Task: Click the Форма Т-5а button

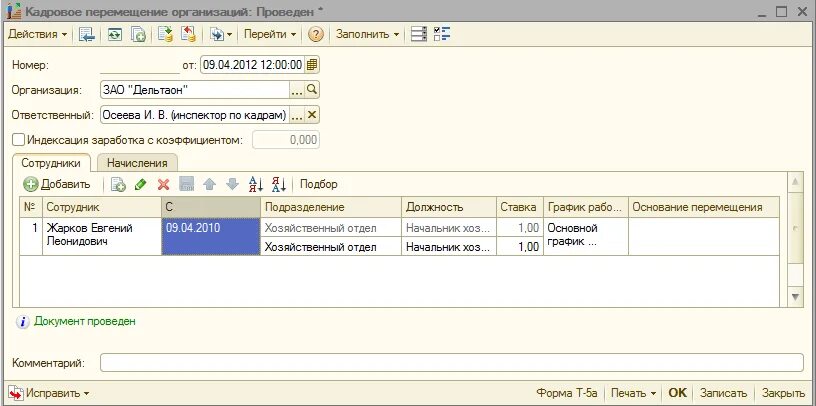Action: click(x=567, y=393)
